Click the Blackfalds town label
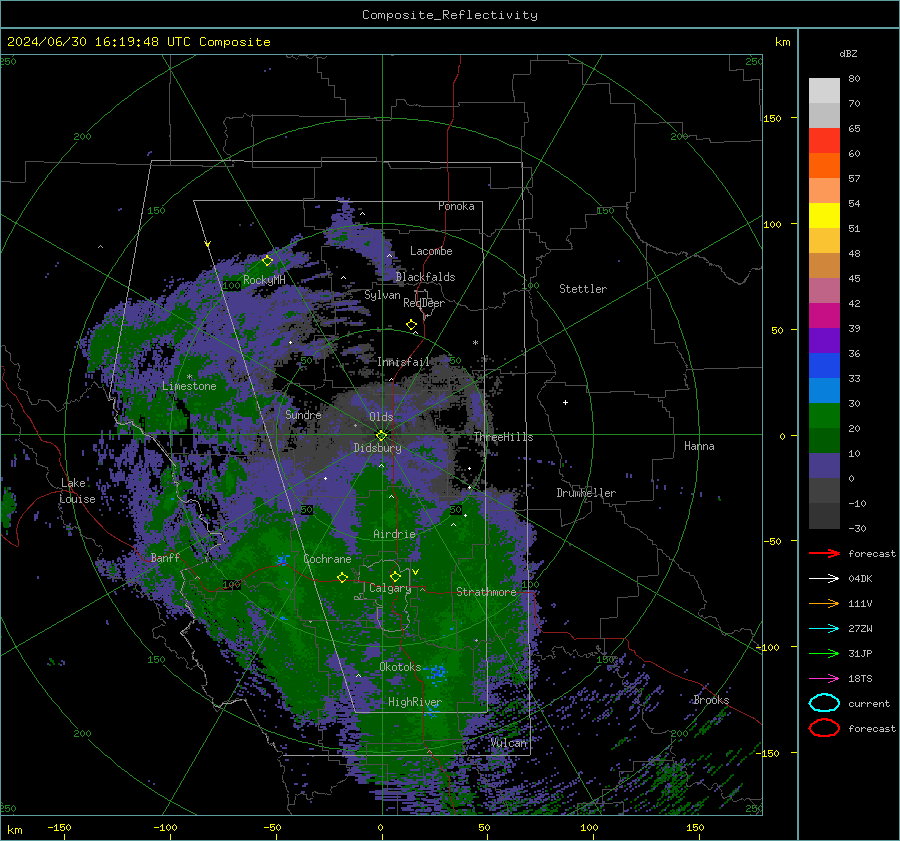 point(425,277)
